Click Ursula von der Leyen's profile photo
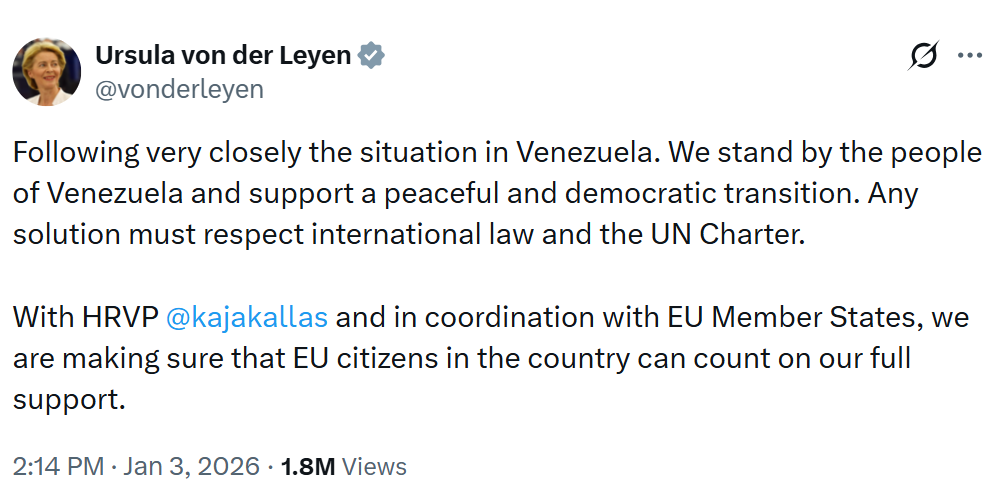The width and height of the screenshot is (995, 491). 46,72
